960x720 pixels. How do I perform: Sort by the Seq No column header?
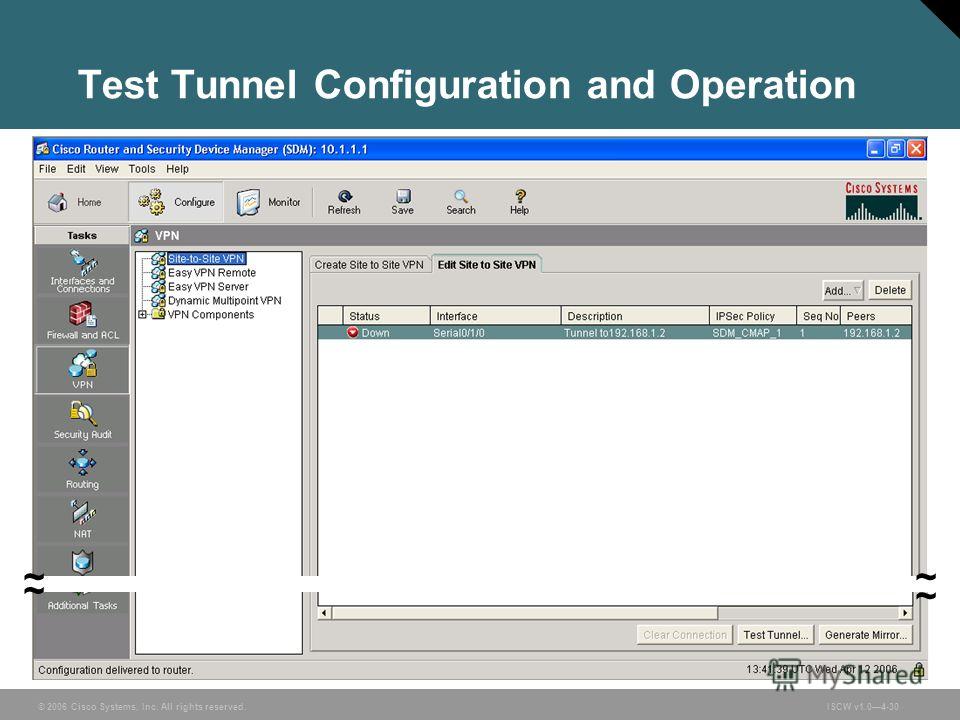tap(819, 316)
